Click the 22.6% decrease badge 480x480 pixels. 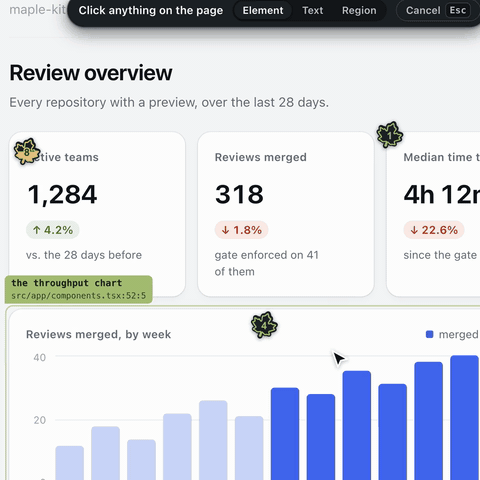click(x=434, y=230)
